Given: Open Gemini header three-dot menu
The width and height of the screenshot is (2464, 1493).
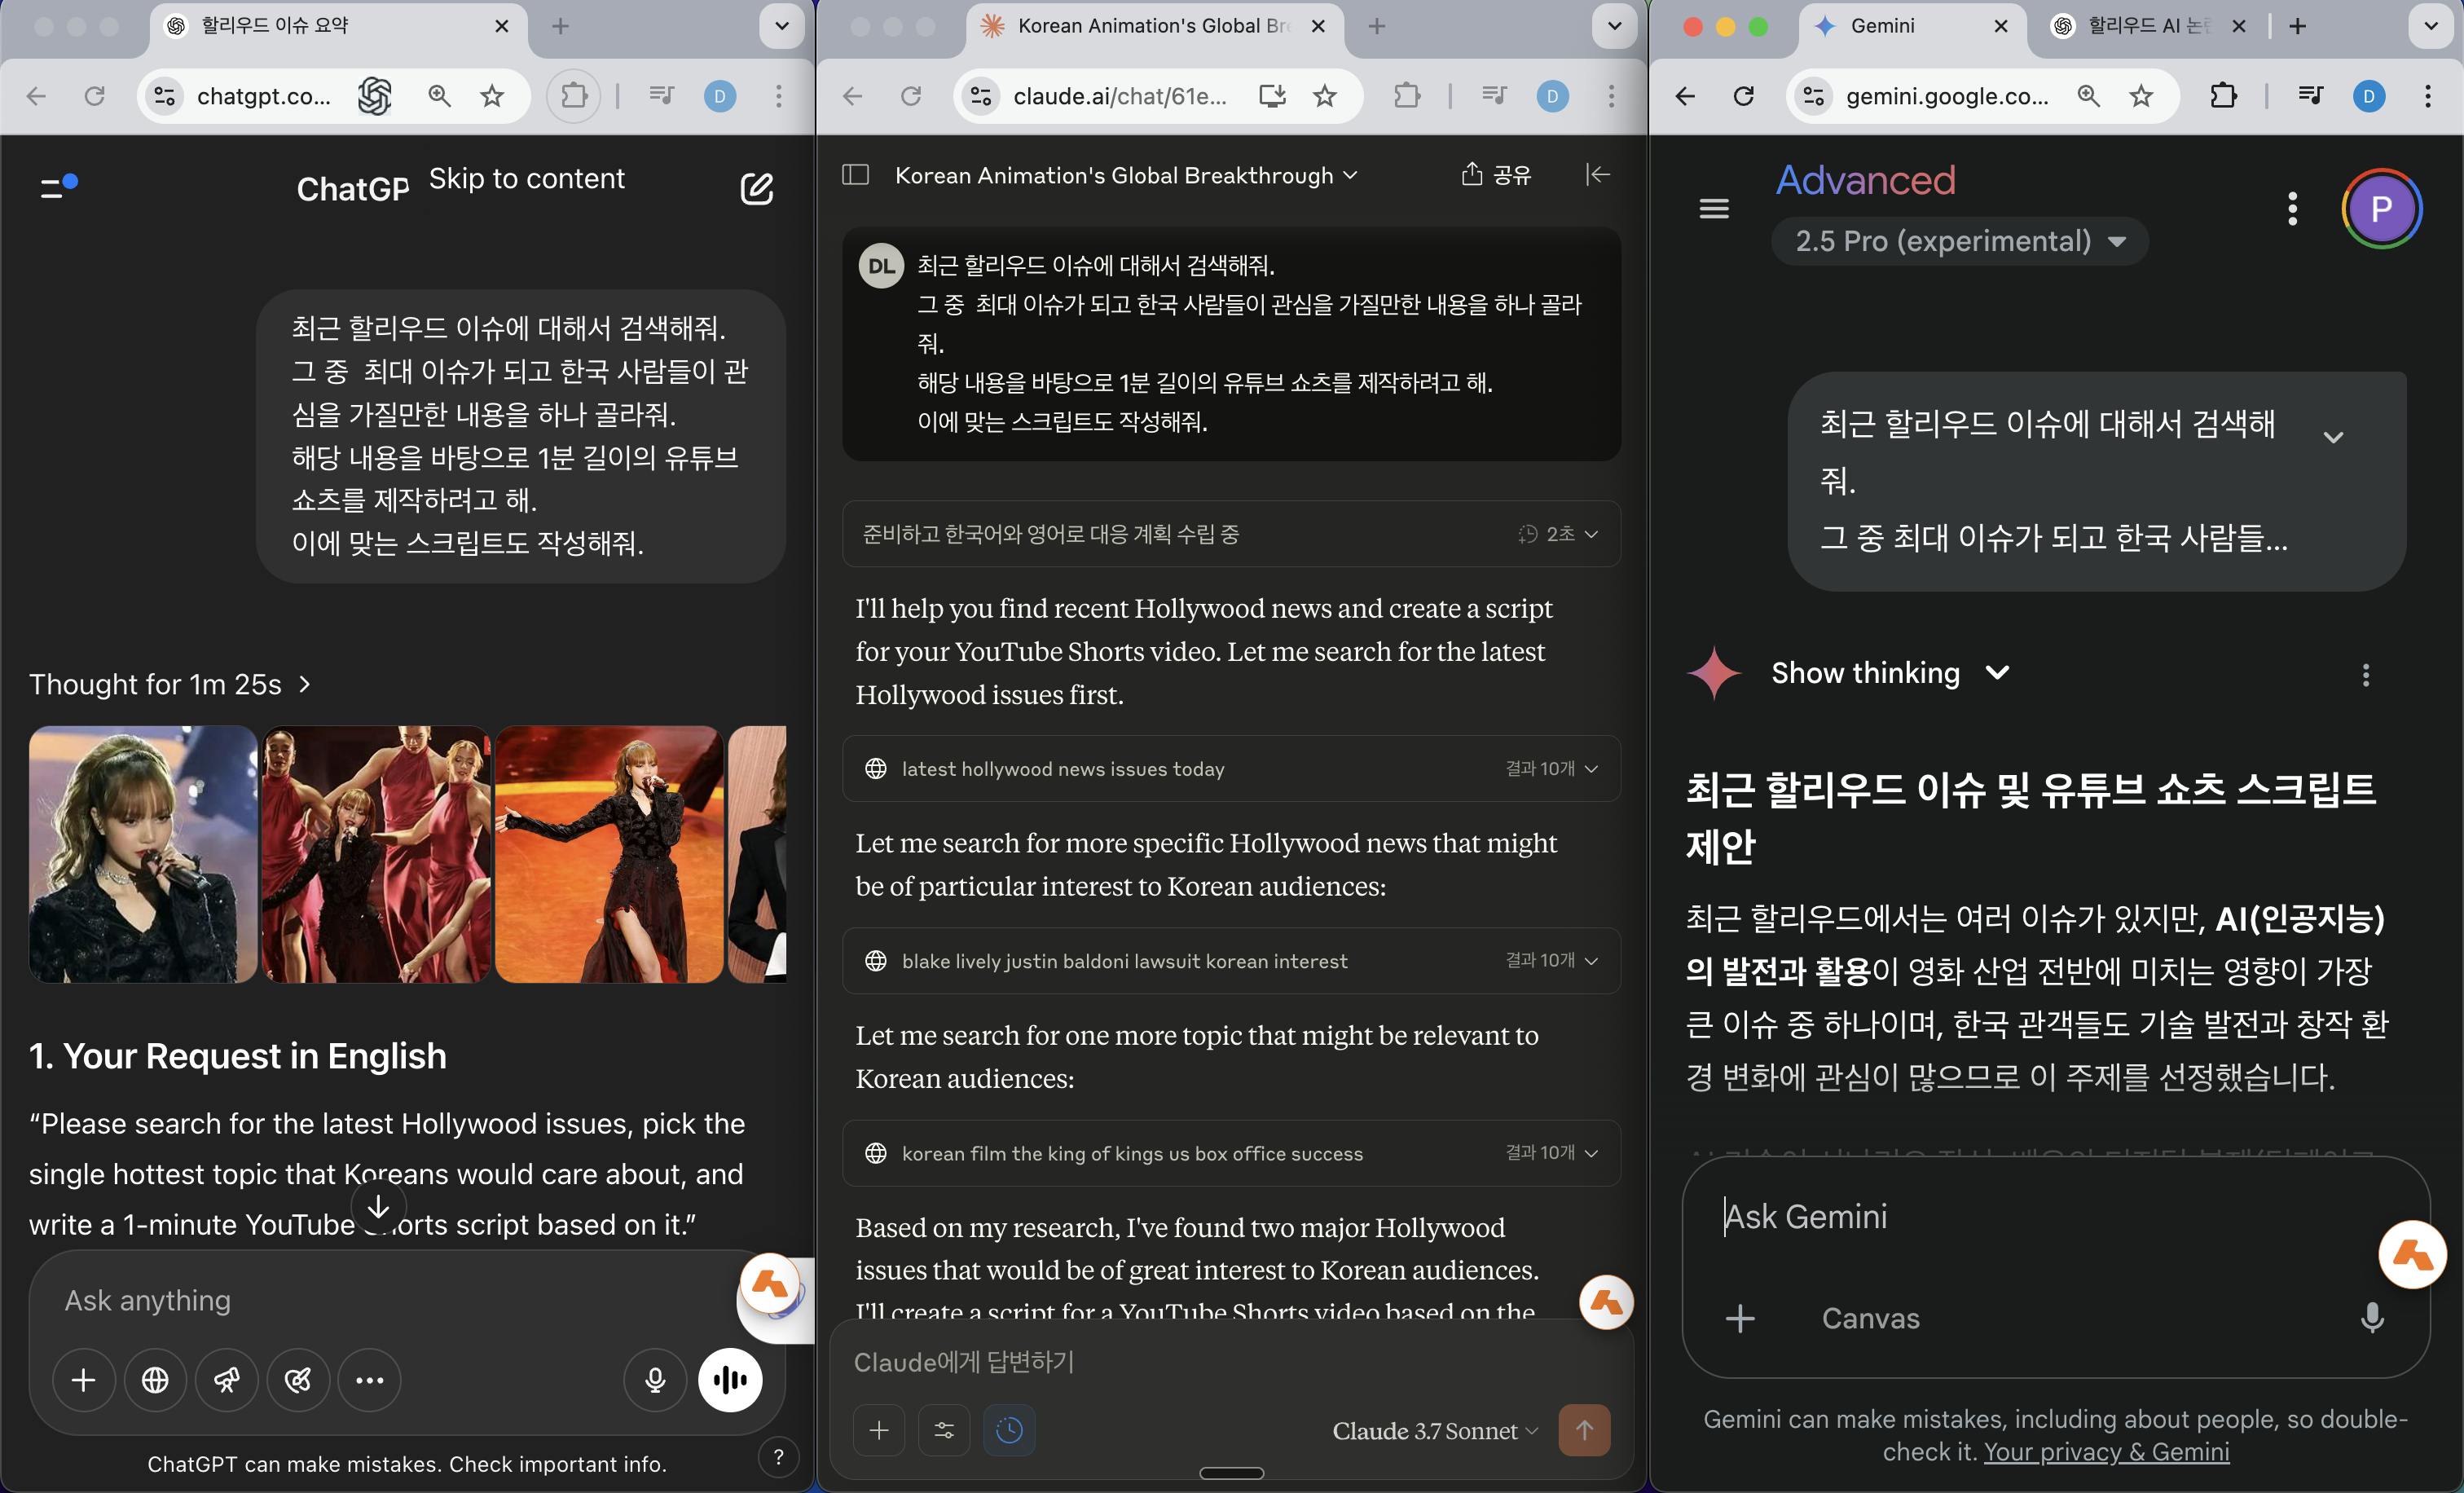Looking at the screenshot, I should [x=2293, y=209].
